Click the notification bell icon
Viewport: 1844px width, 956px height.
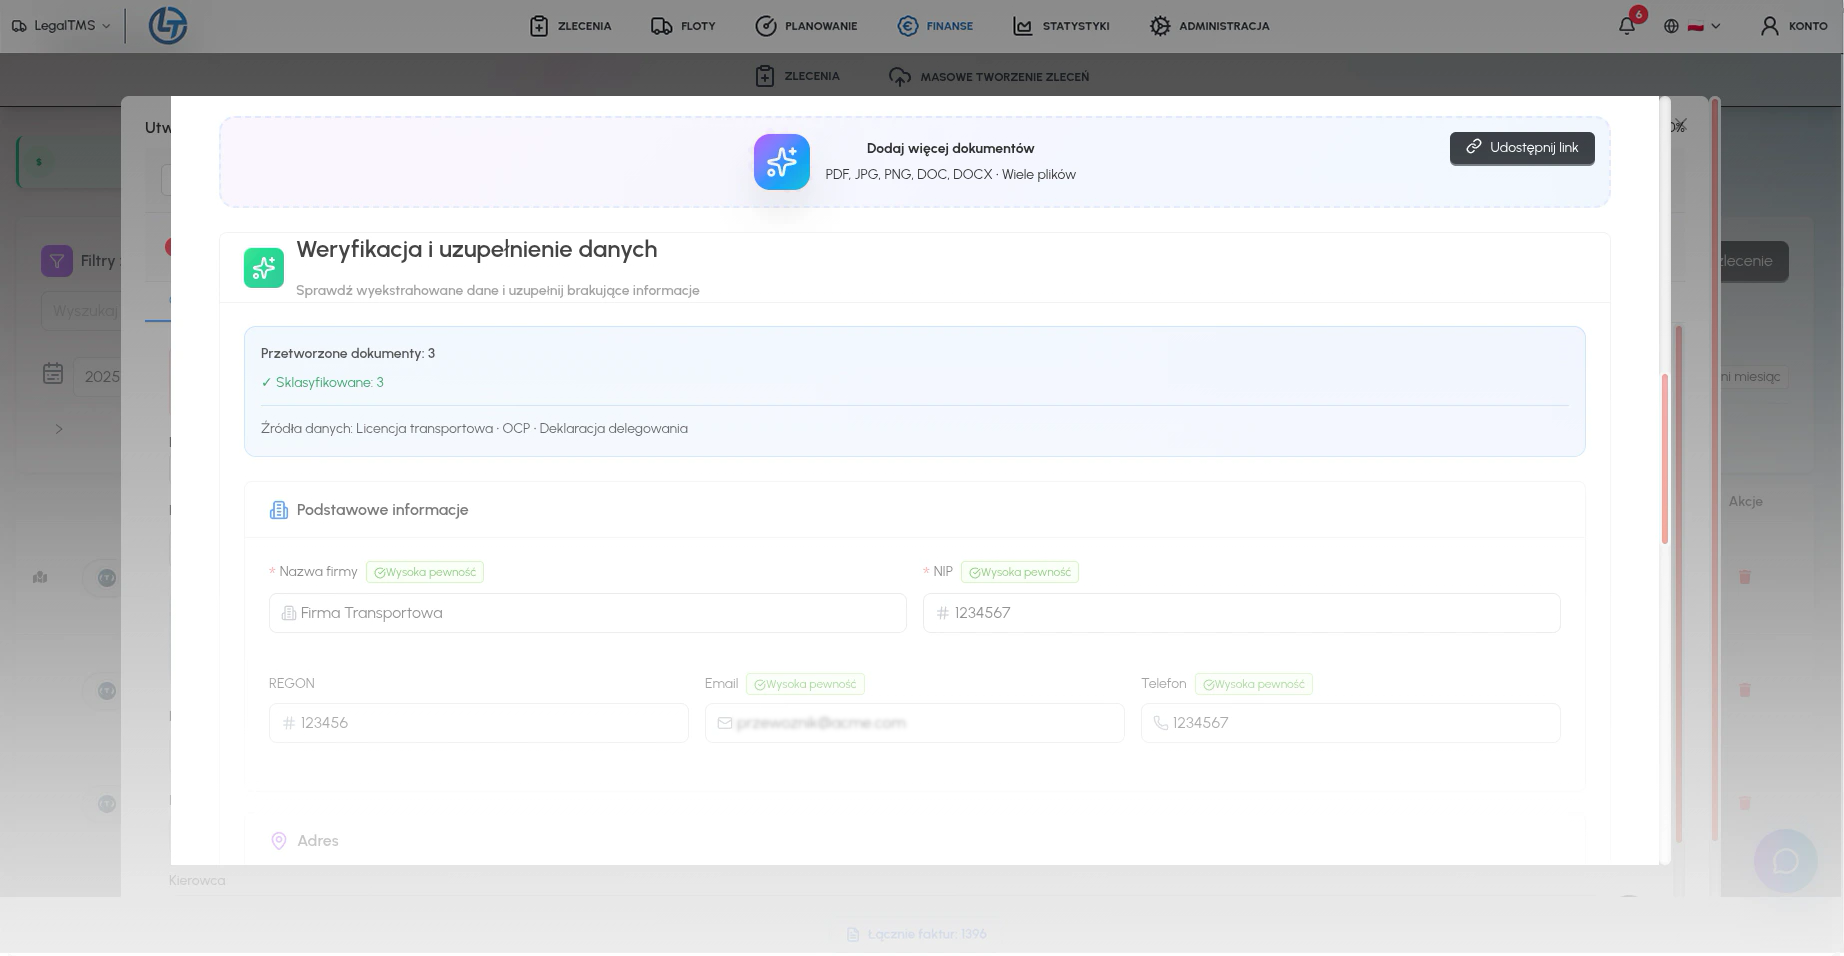[x=1627, y=26]
